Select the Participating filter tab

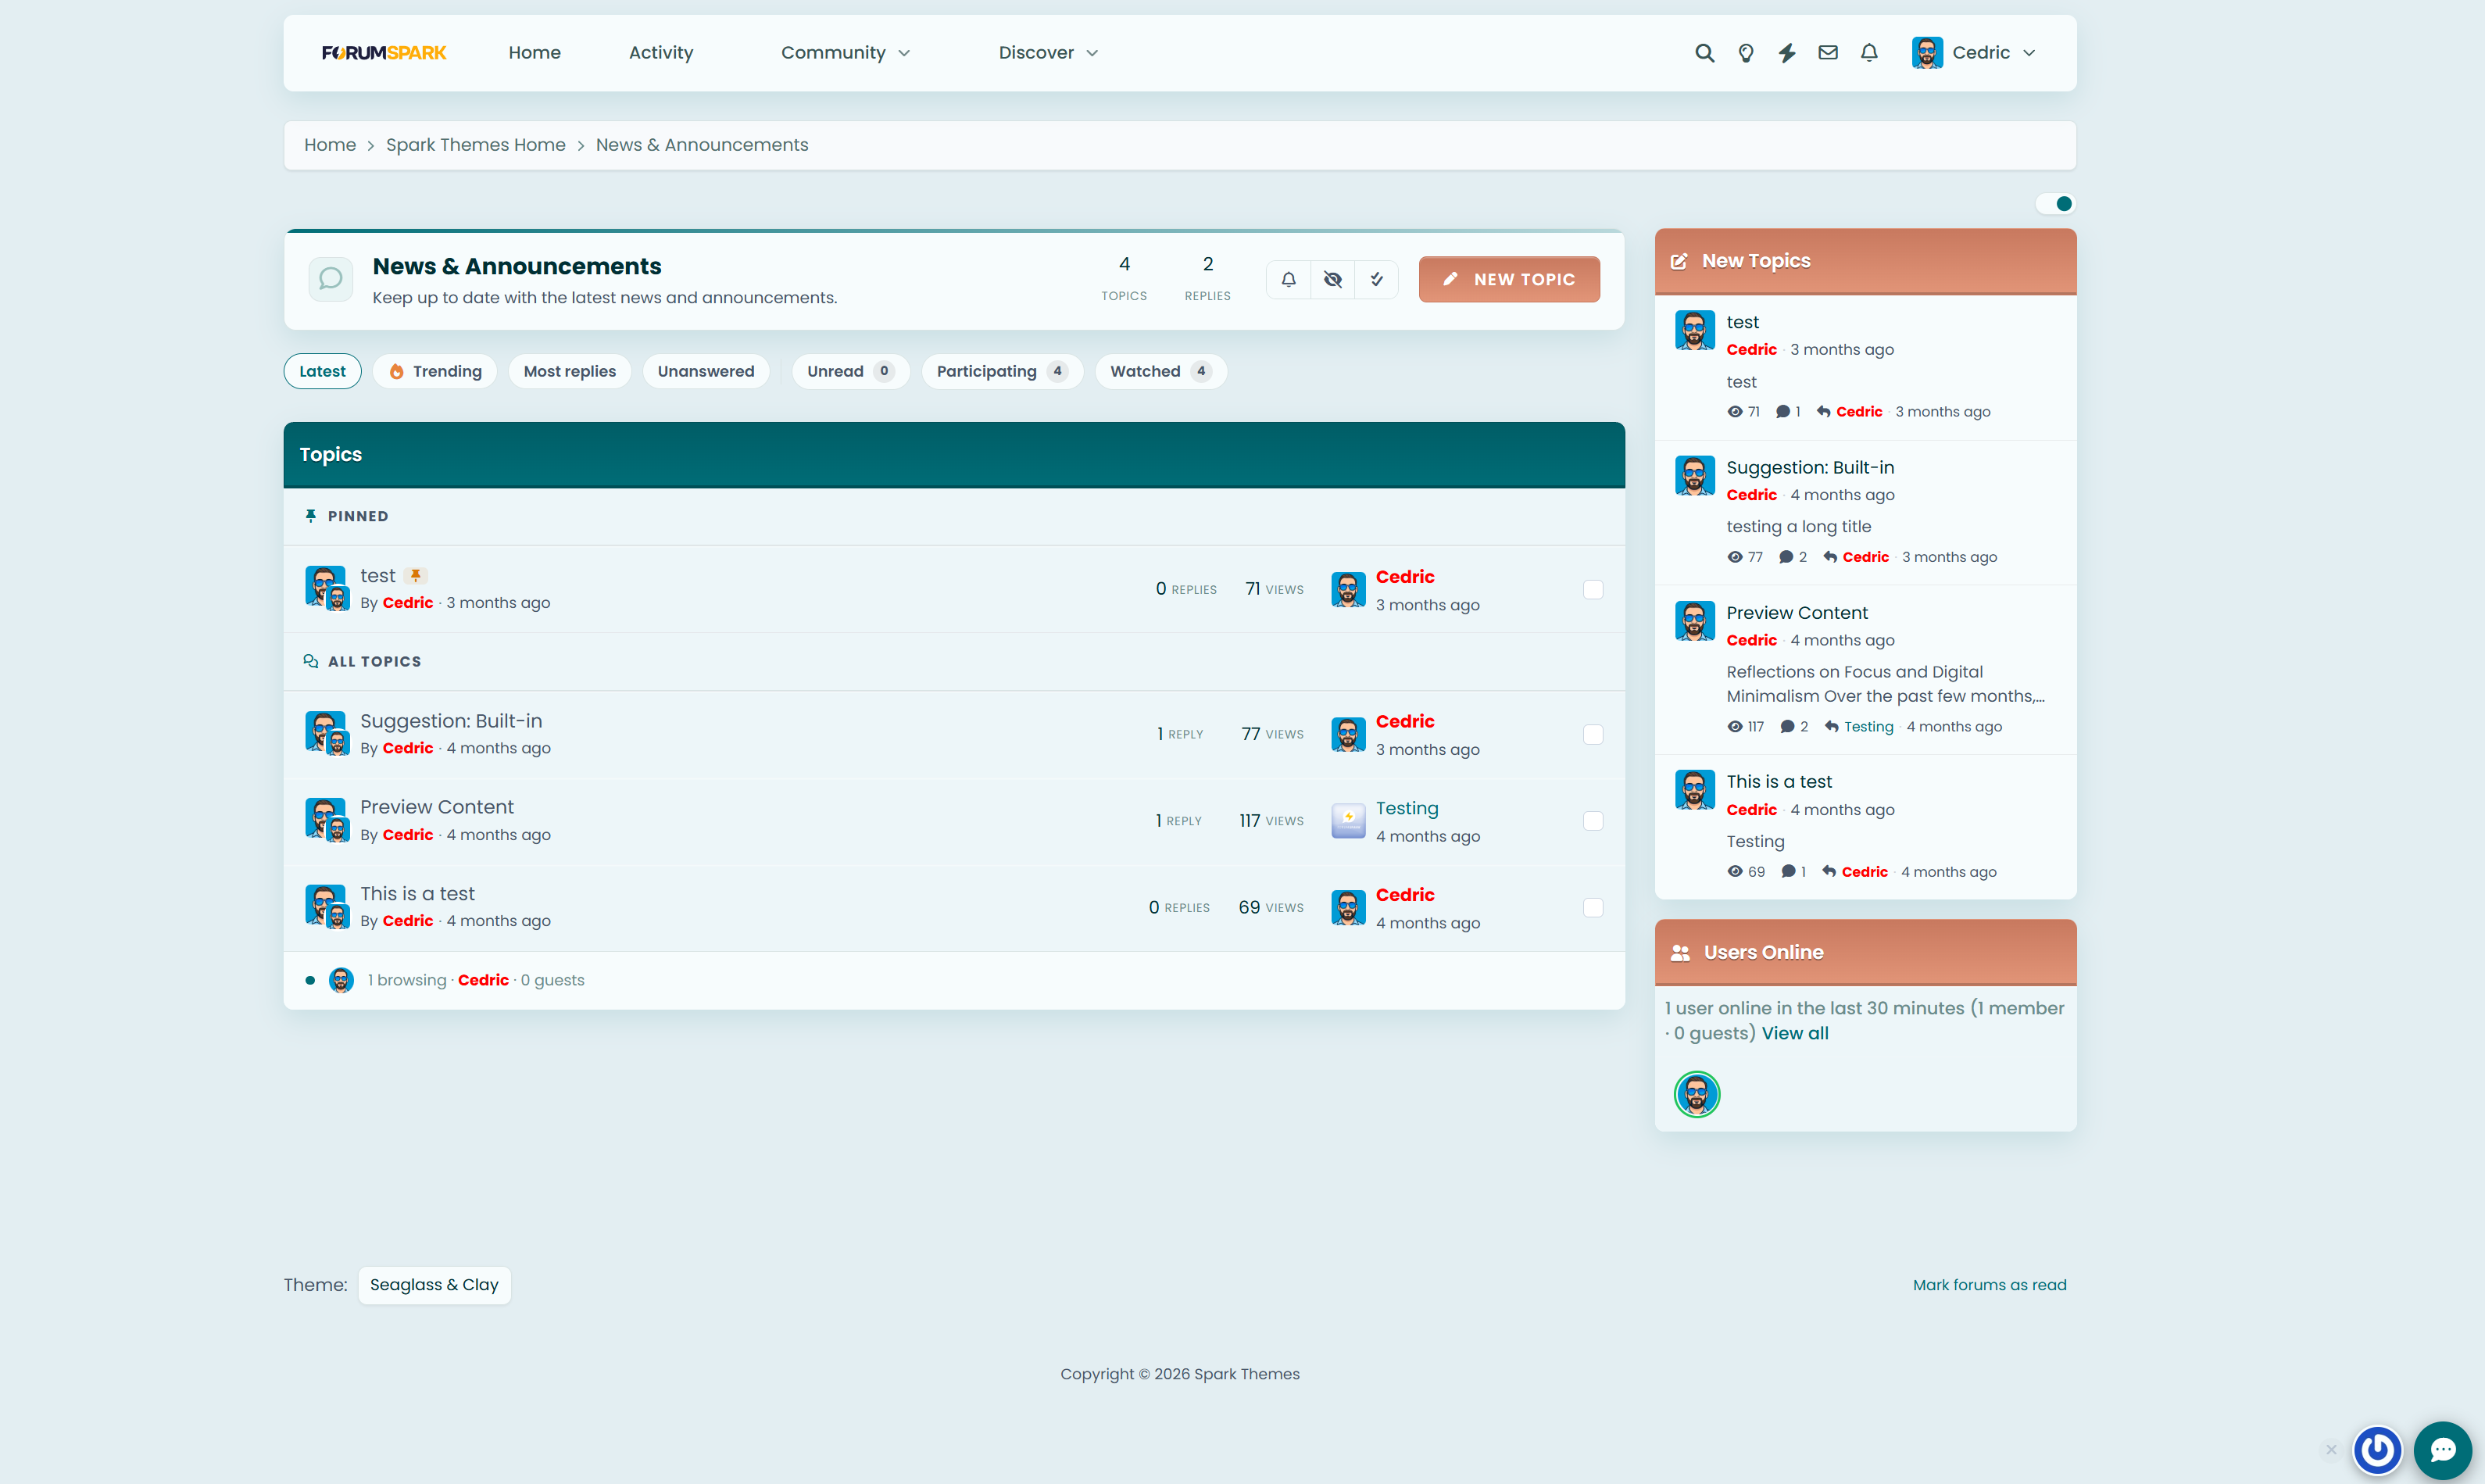(1002, 371)
